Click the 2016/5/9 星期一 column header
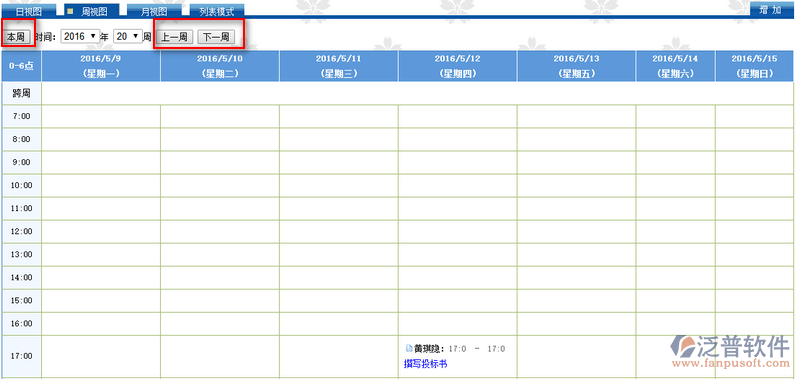The height and width of the screenshot is (379, 800). pos(101,66)
